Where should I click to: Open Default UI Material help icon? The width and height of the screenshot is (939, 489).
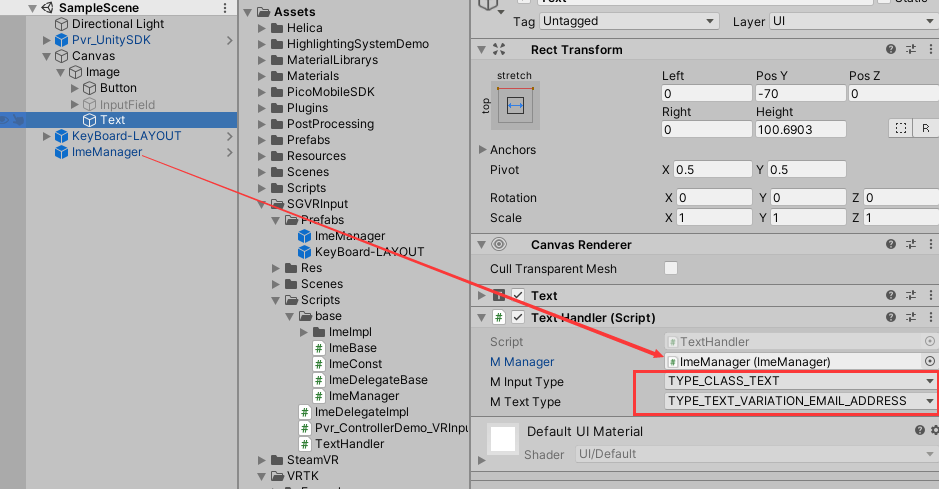tap(920, 430)
